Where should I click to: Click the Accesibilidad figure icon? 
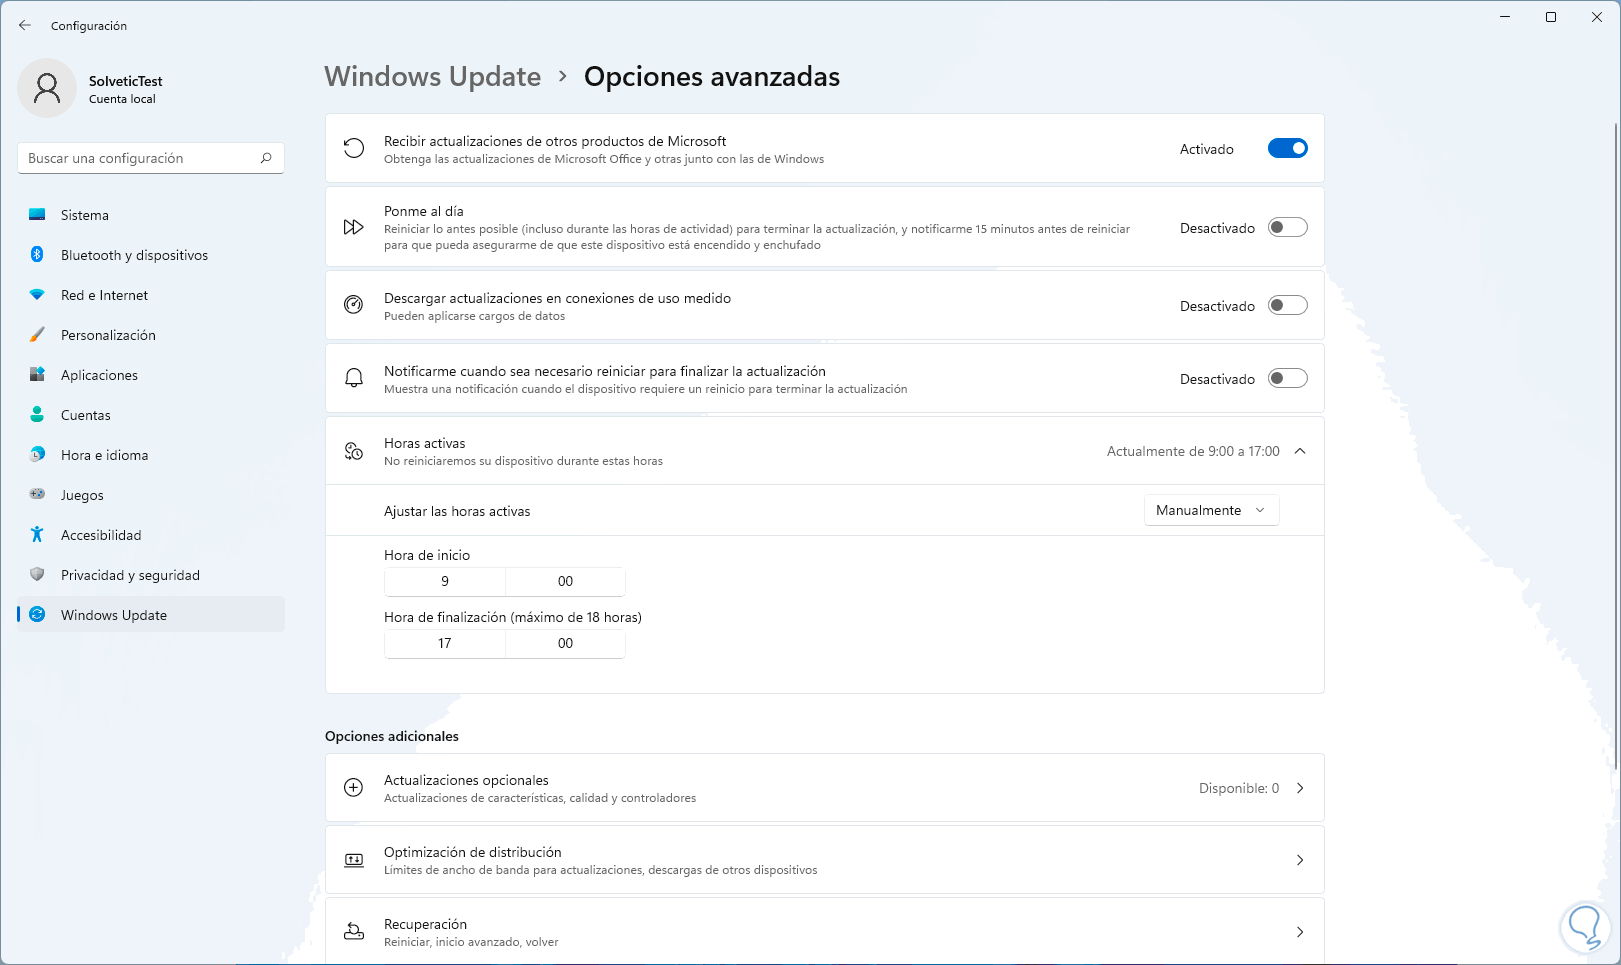37,535
